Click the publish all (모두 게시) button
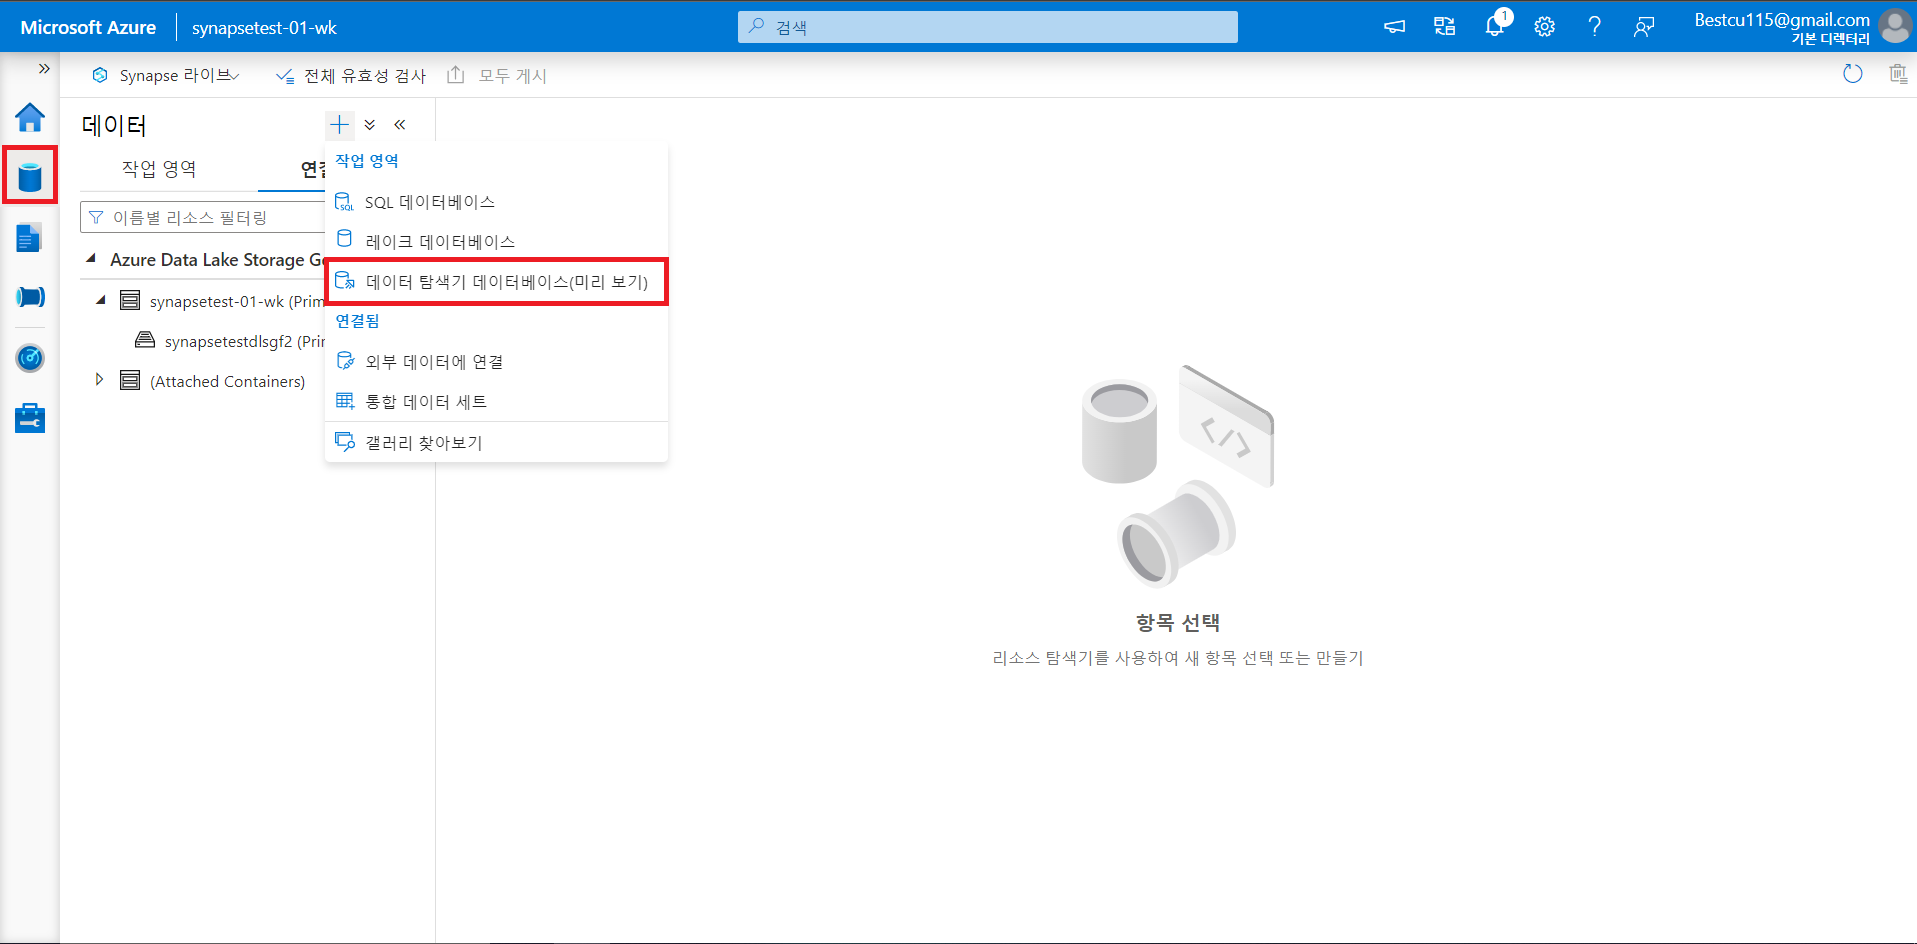This screenshot has height=944, width=1917. click(497, 76)
